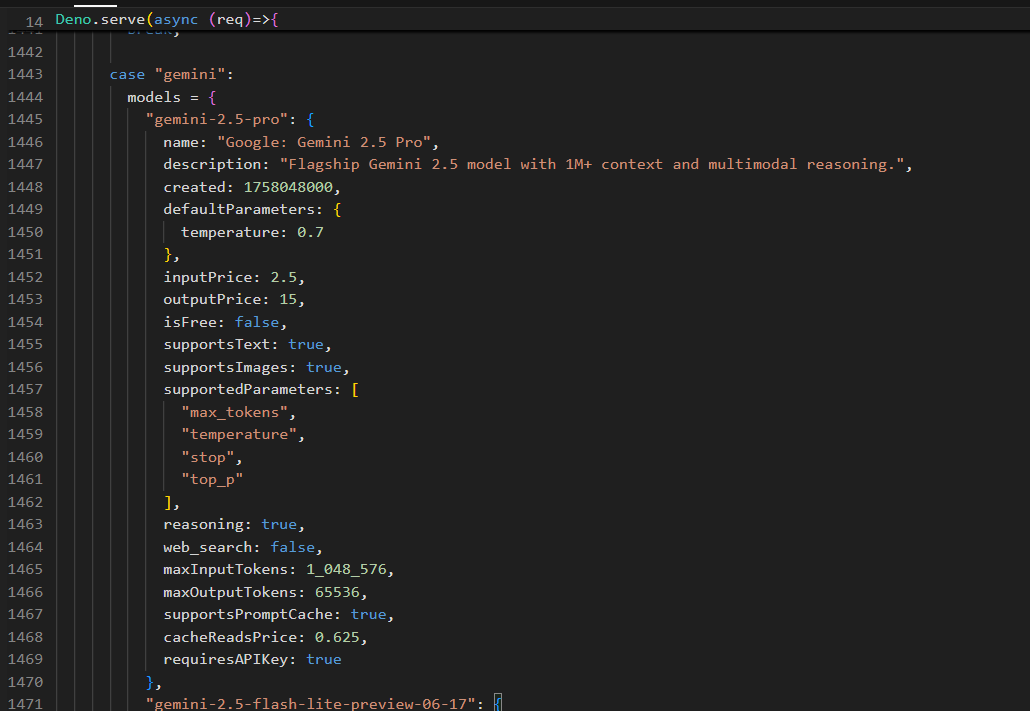1030x711 pixels.
Task: Click the isFree property key
Action: 190,322
